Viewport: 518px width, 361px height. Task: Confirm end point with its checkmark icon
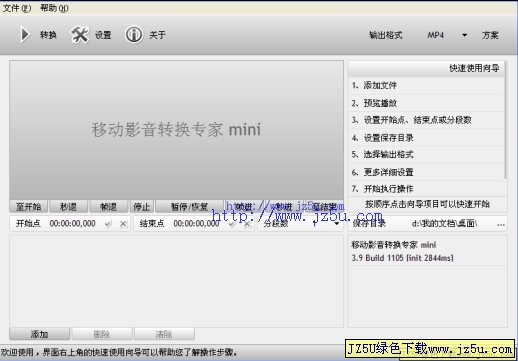[232, 224]
